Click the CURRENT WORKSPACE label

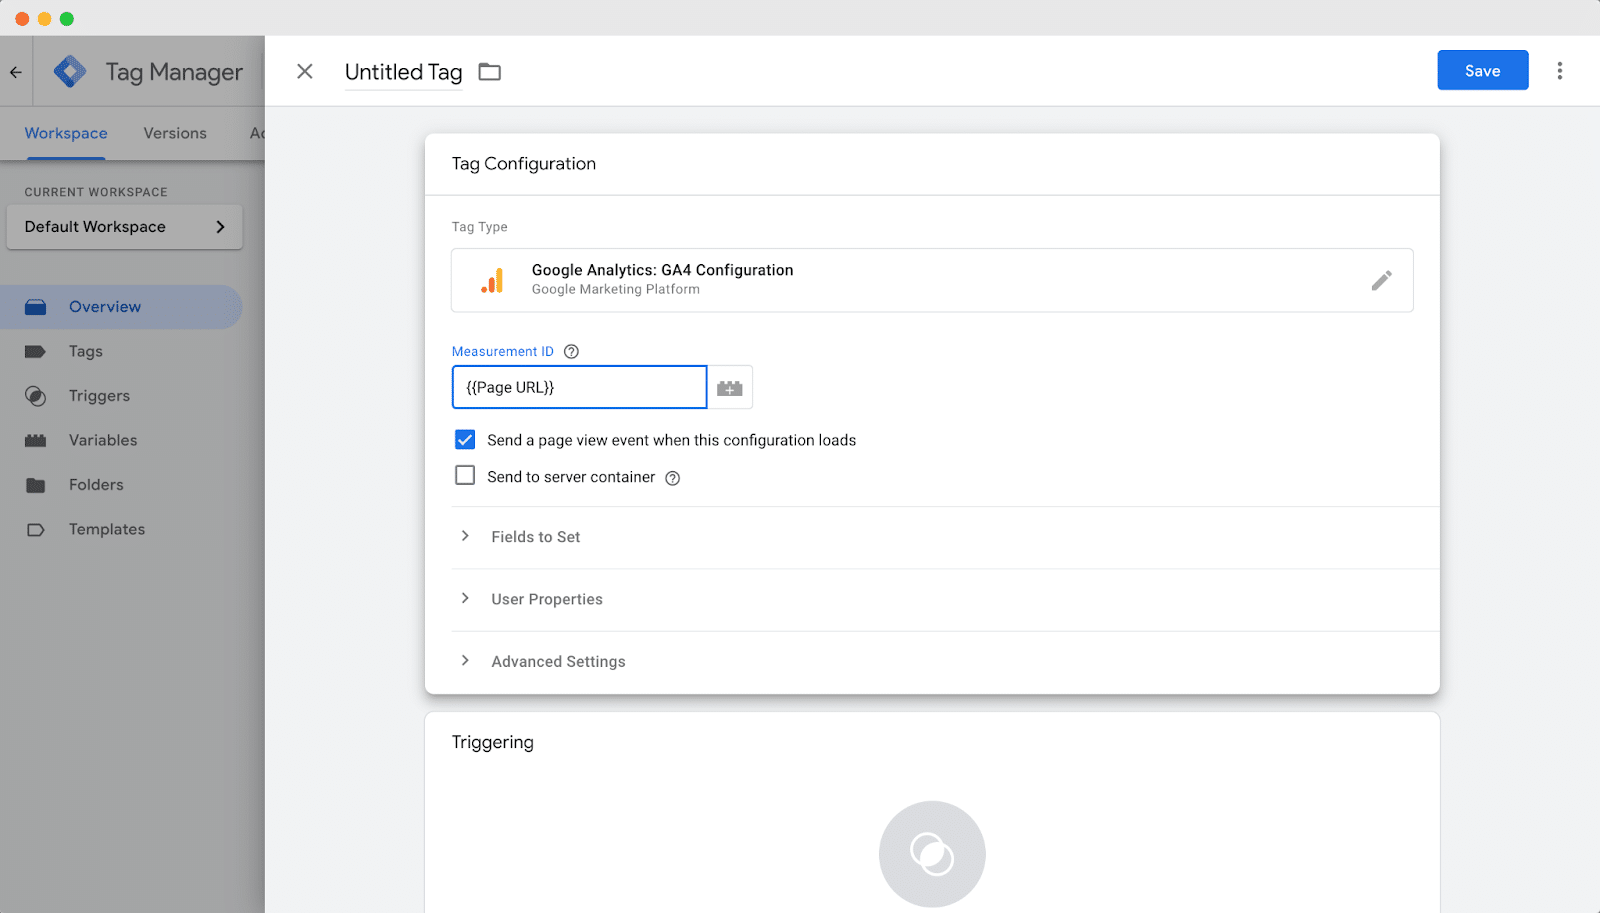pyautogui.click(x=96, y=192)
